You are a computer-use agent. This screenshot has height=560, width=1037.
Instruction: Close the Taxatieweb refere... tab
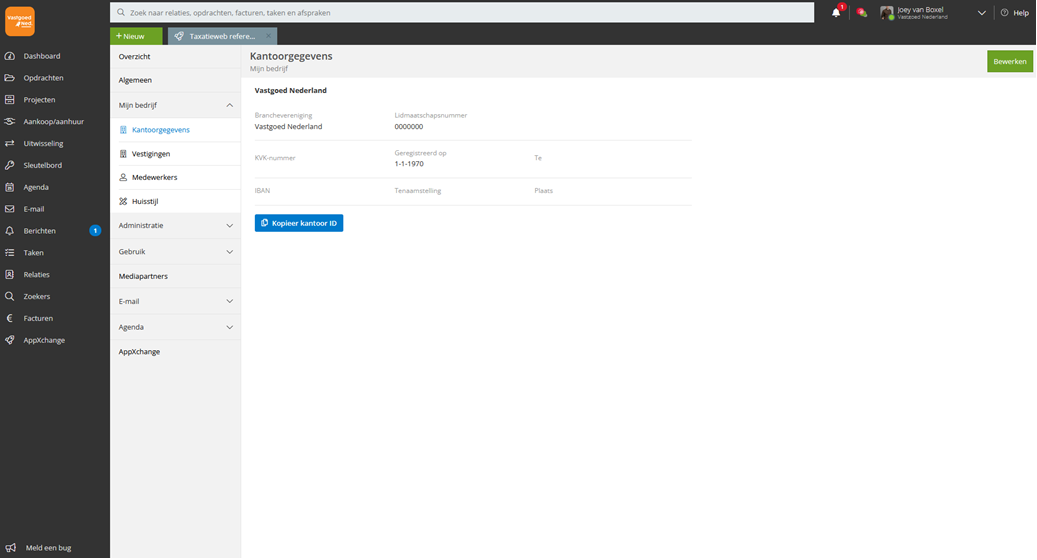pyautogui.click(x=268, y=36)
